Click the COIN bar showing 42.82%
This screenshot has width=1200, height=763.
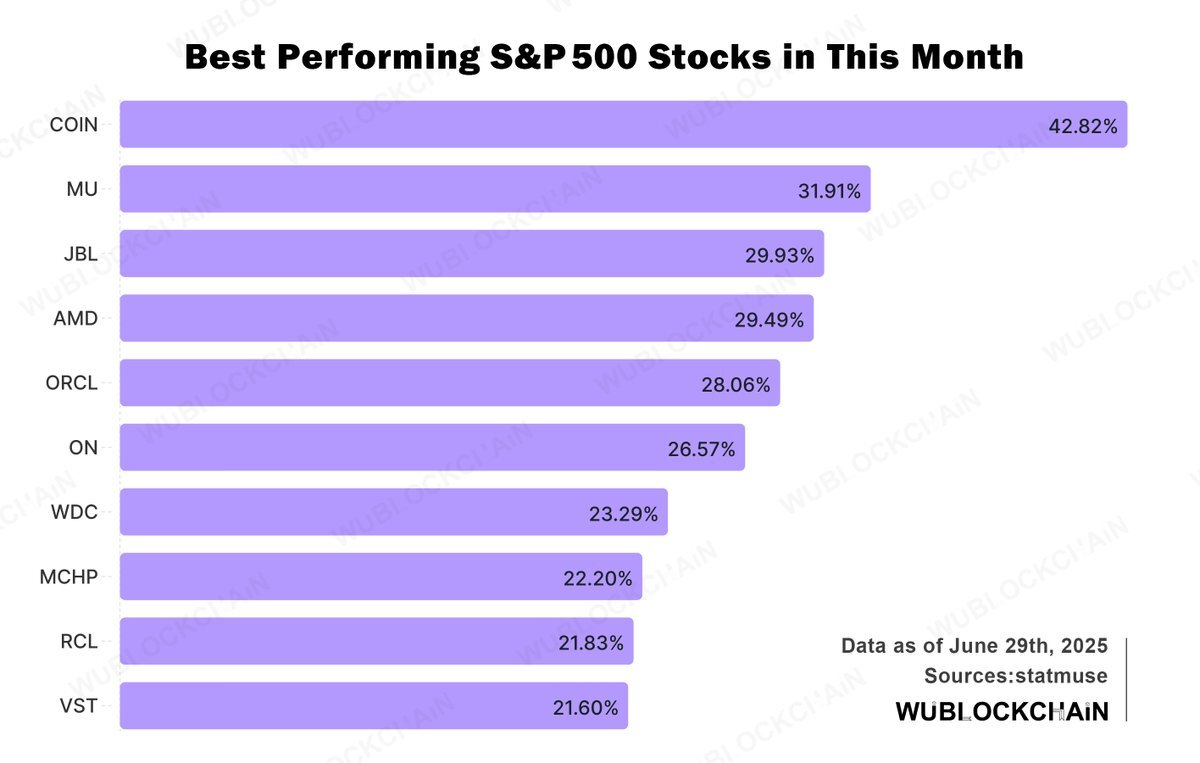click(624, 124)
